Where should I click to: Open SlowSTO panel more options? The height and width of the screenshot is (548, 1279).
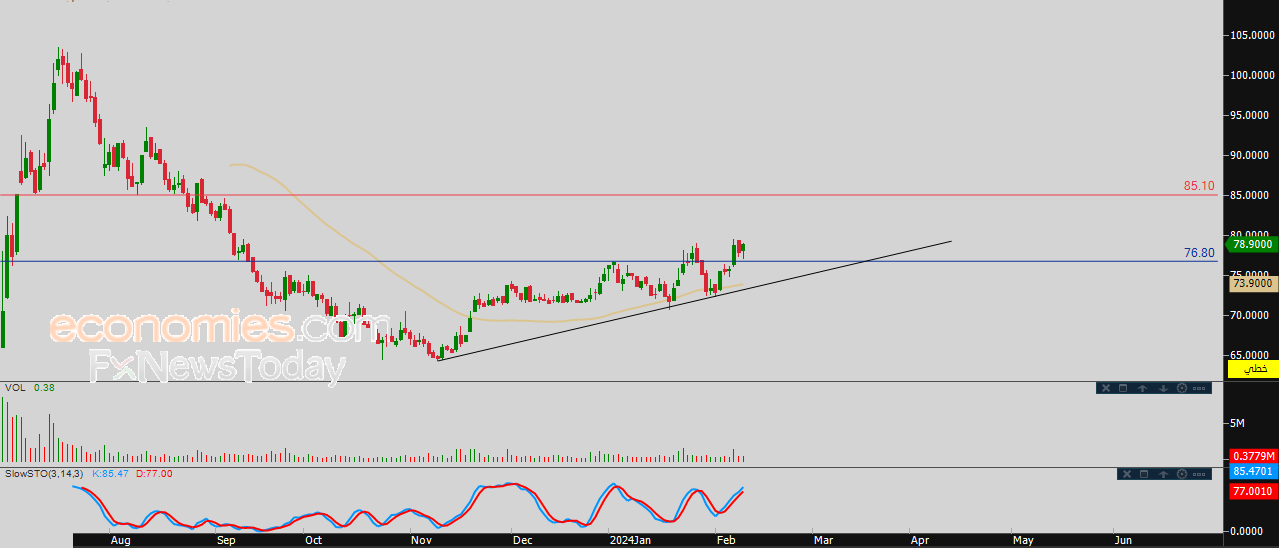1199,474
